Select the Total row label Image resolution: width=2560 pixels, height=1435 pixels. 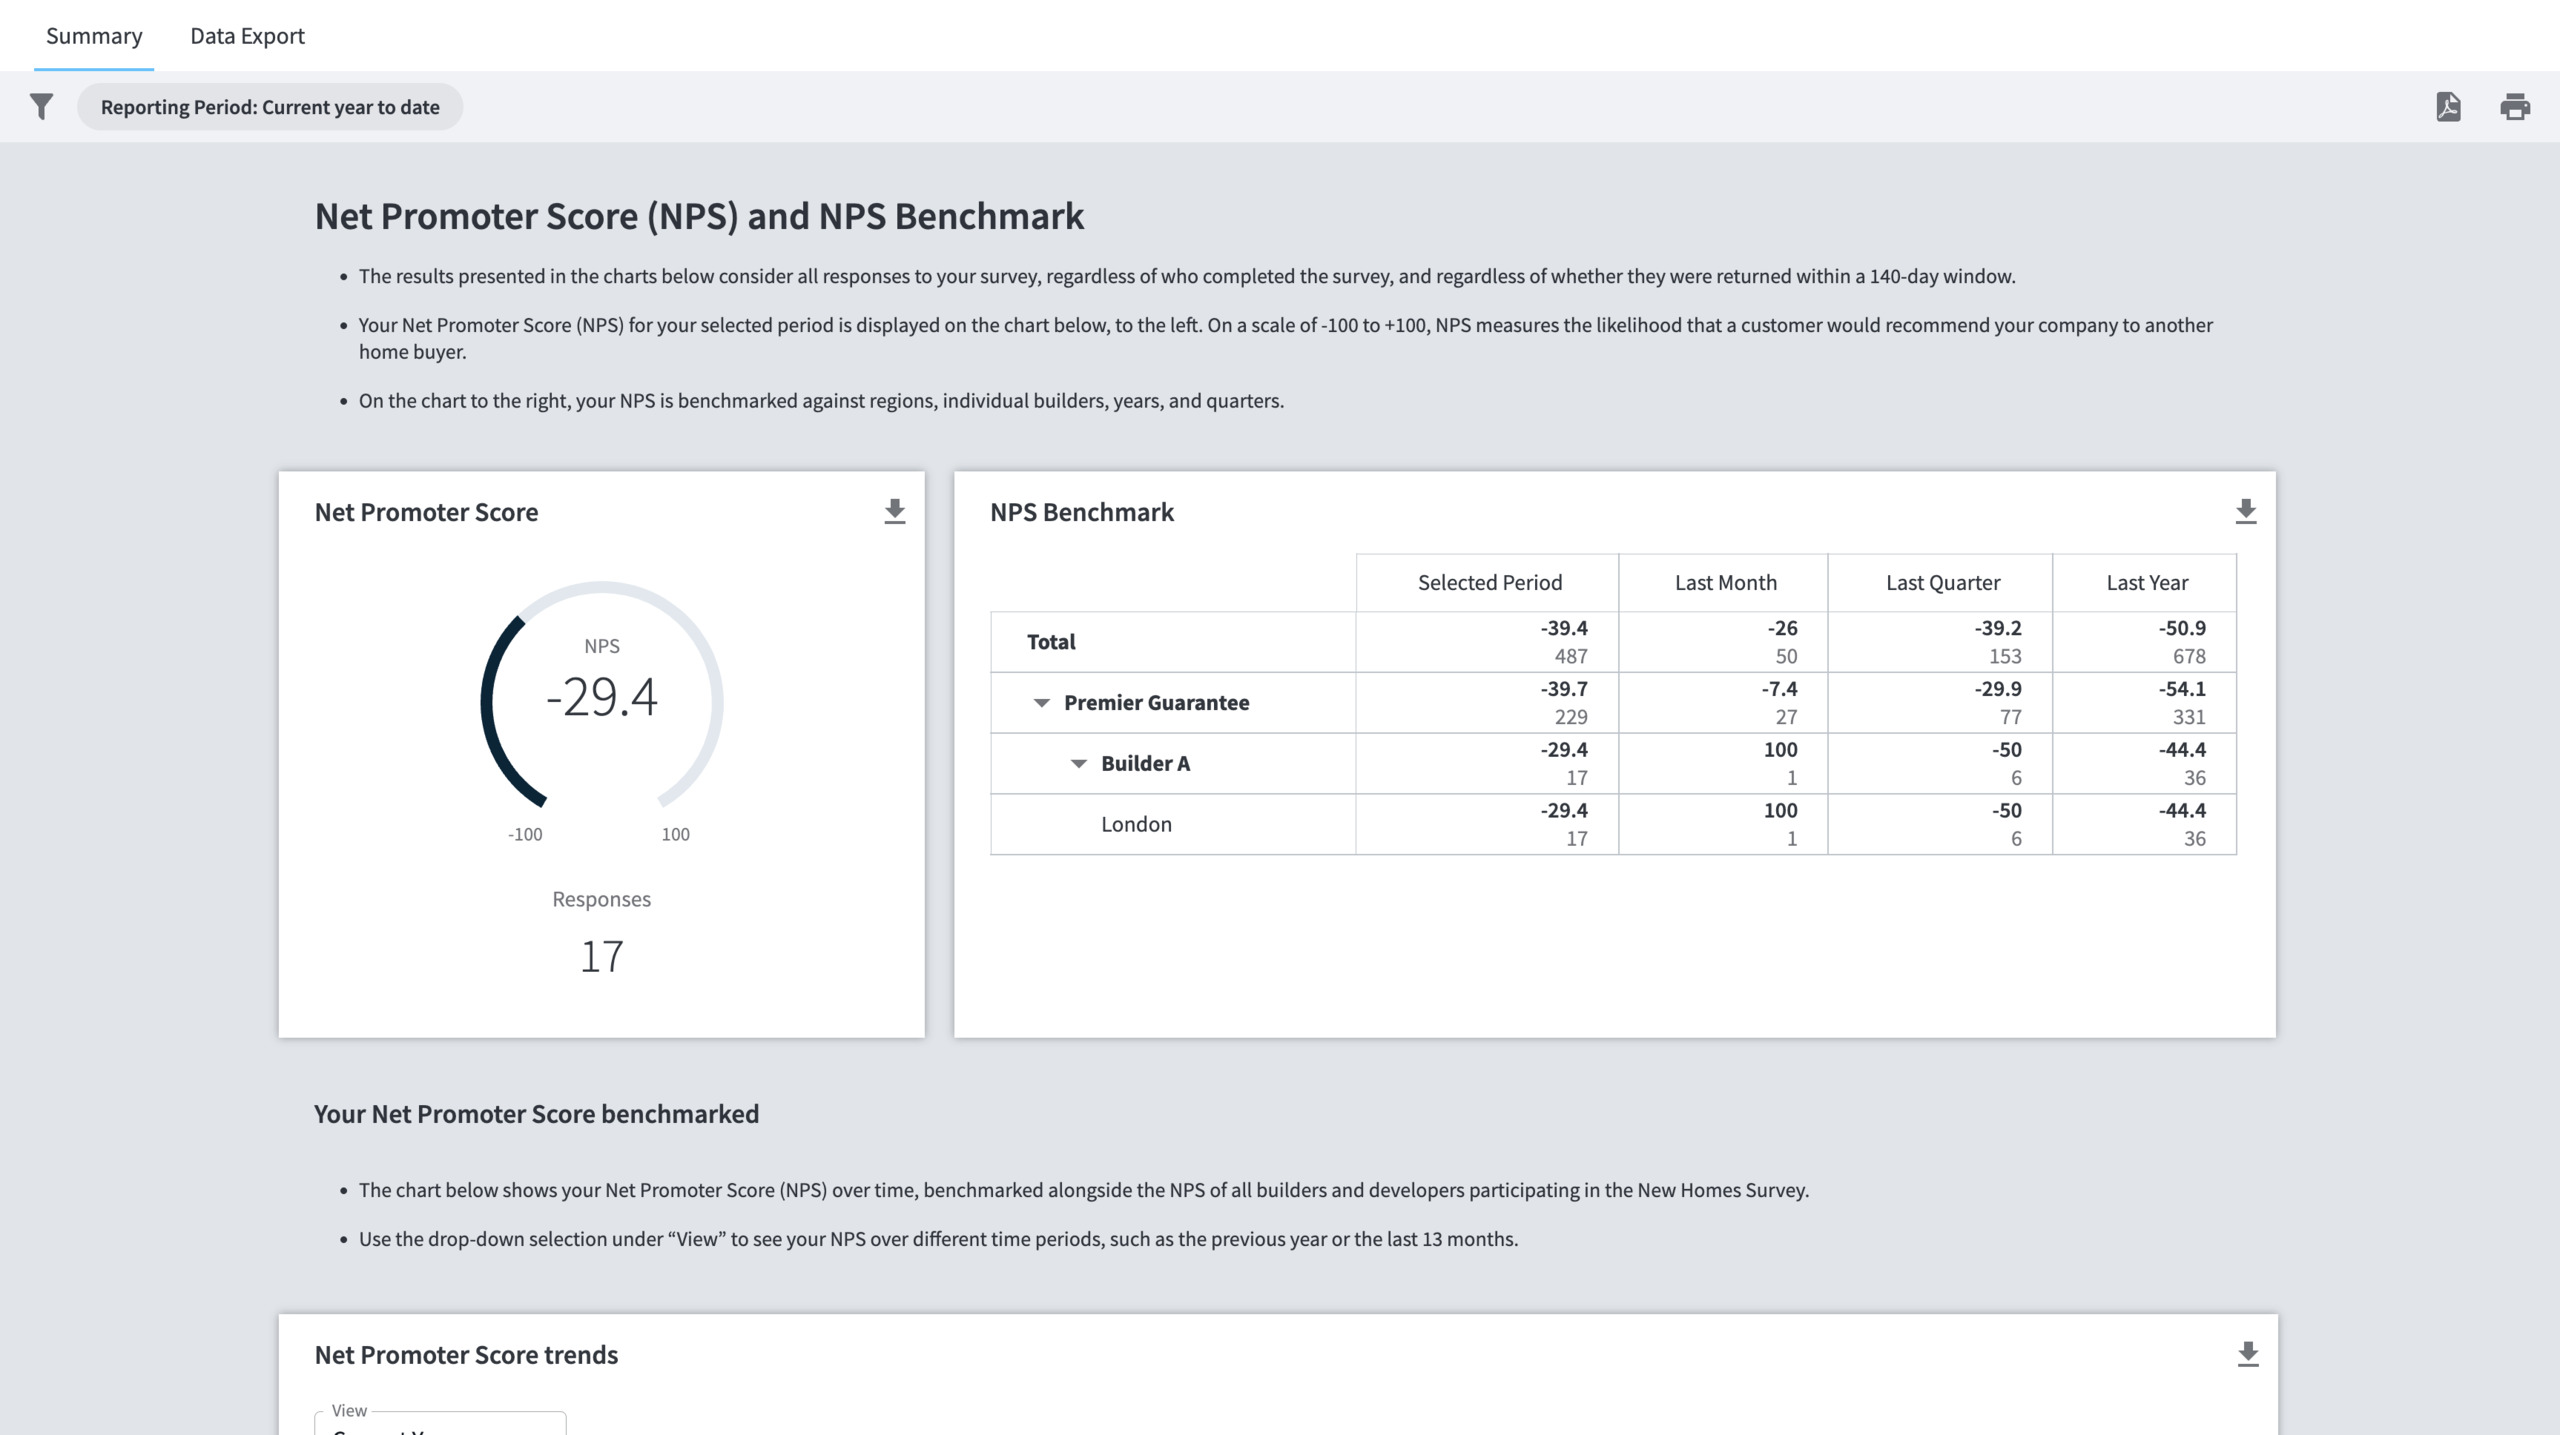(x=1051, y=642)
